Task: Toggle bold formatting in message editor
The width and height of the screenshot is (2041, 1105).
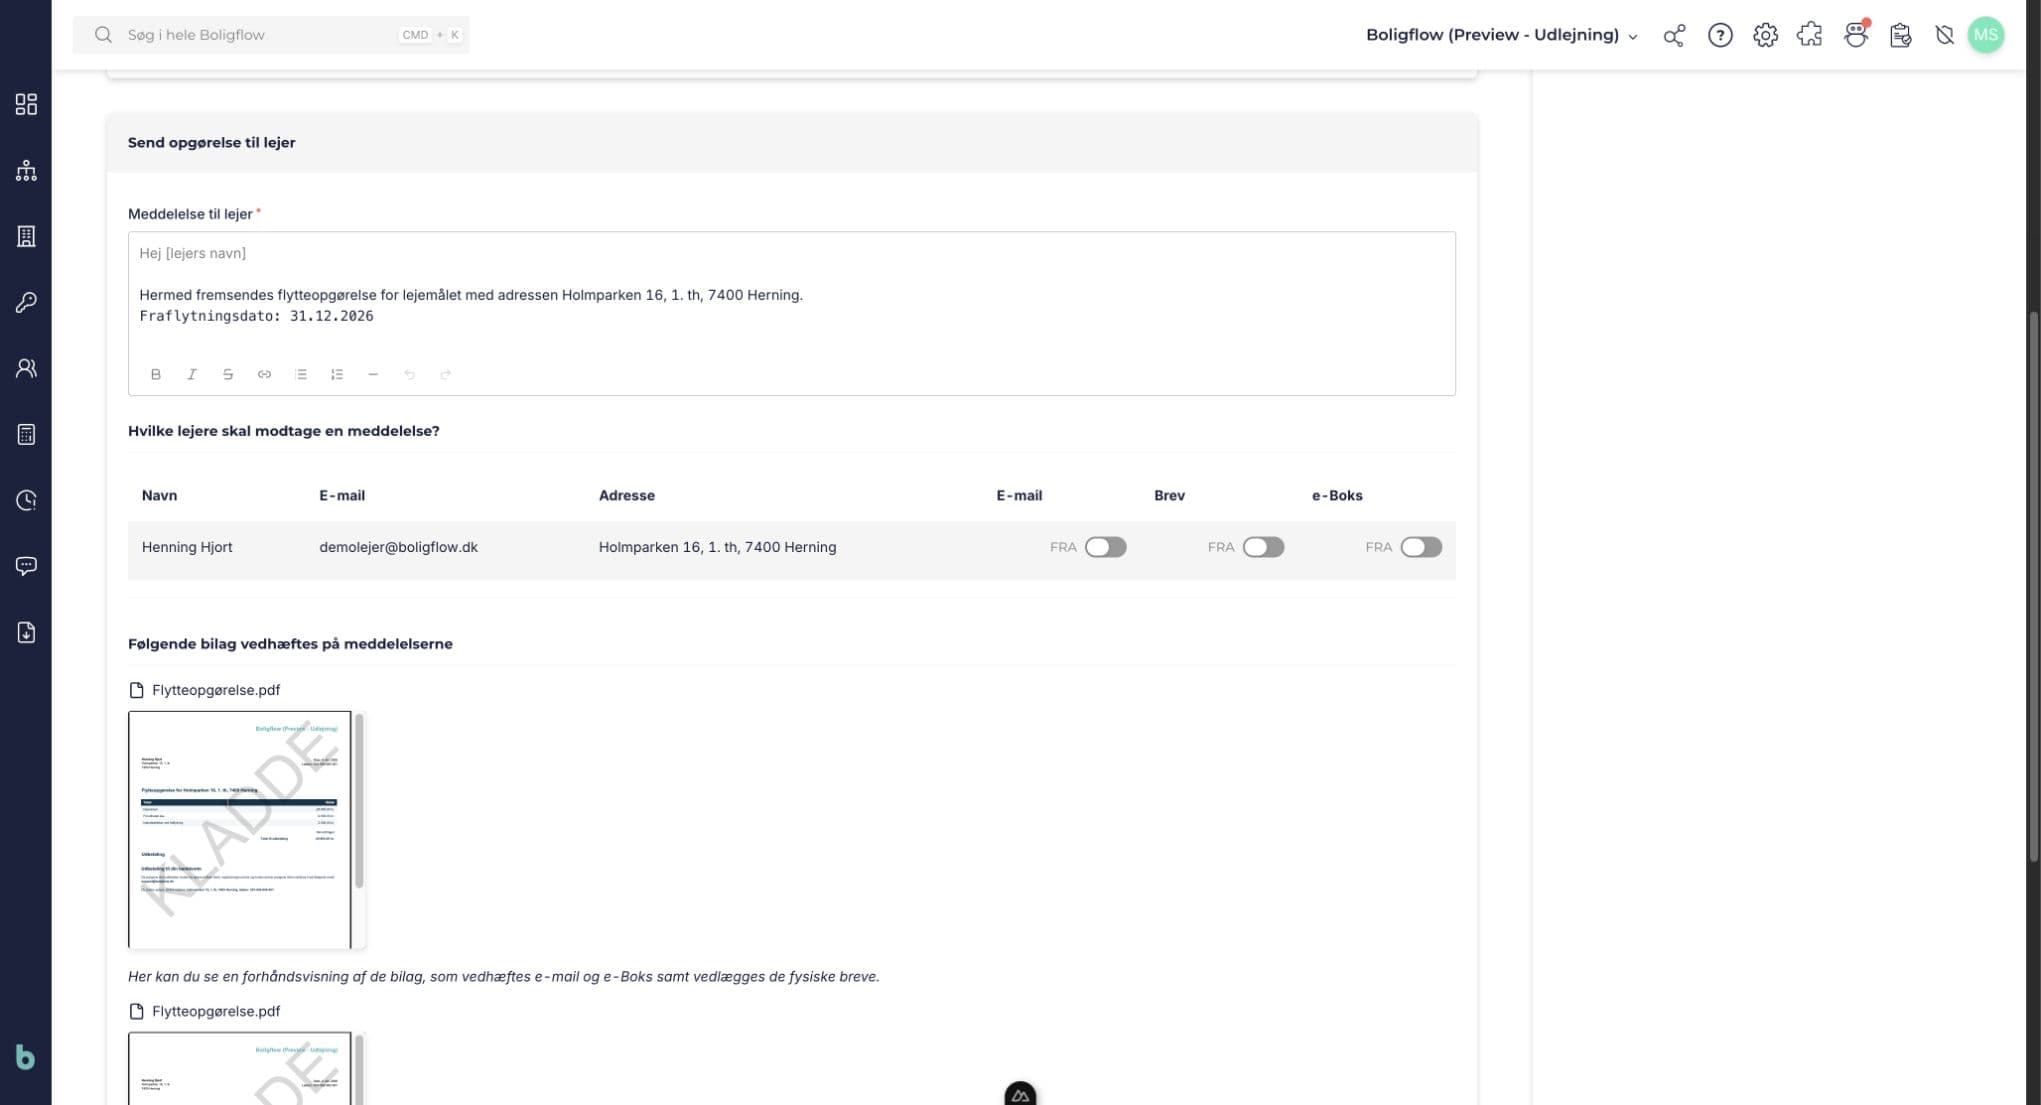Action: (x=155, y=374)
